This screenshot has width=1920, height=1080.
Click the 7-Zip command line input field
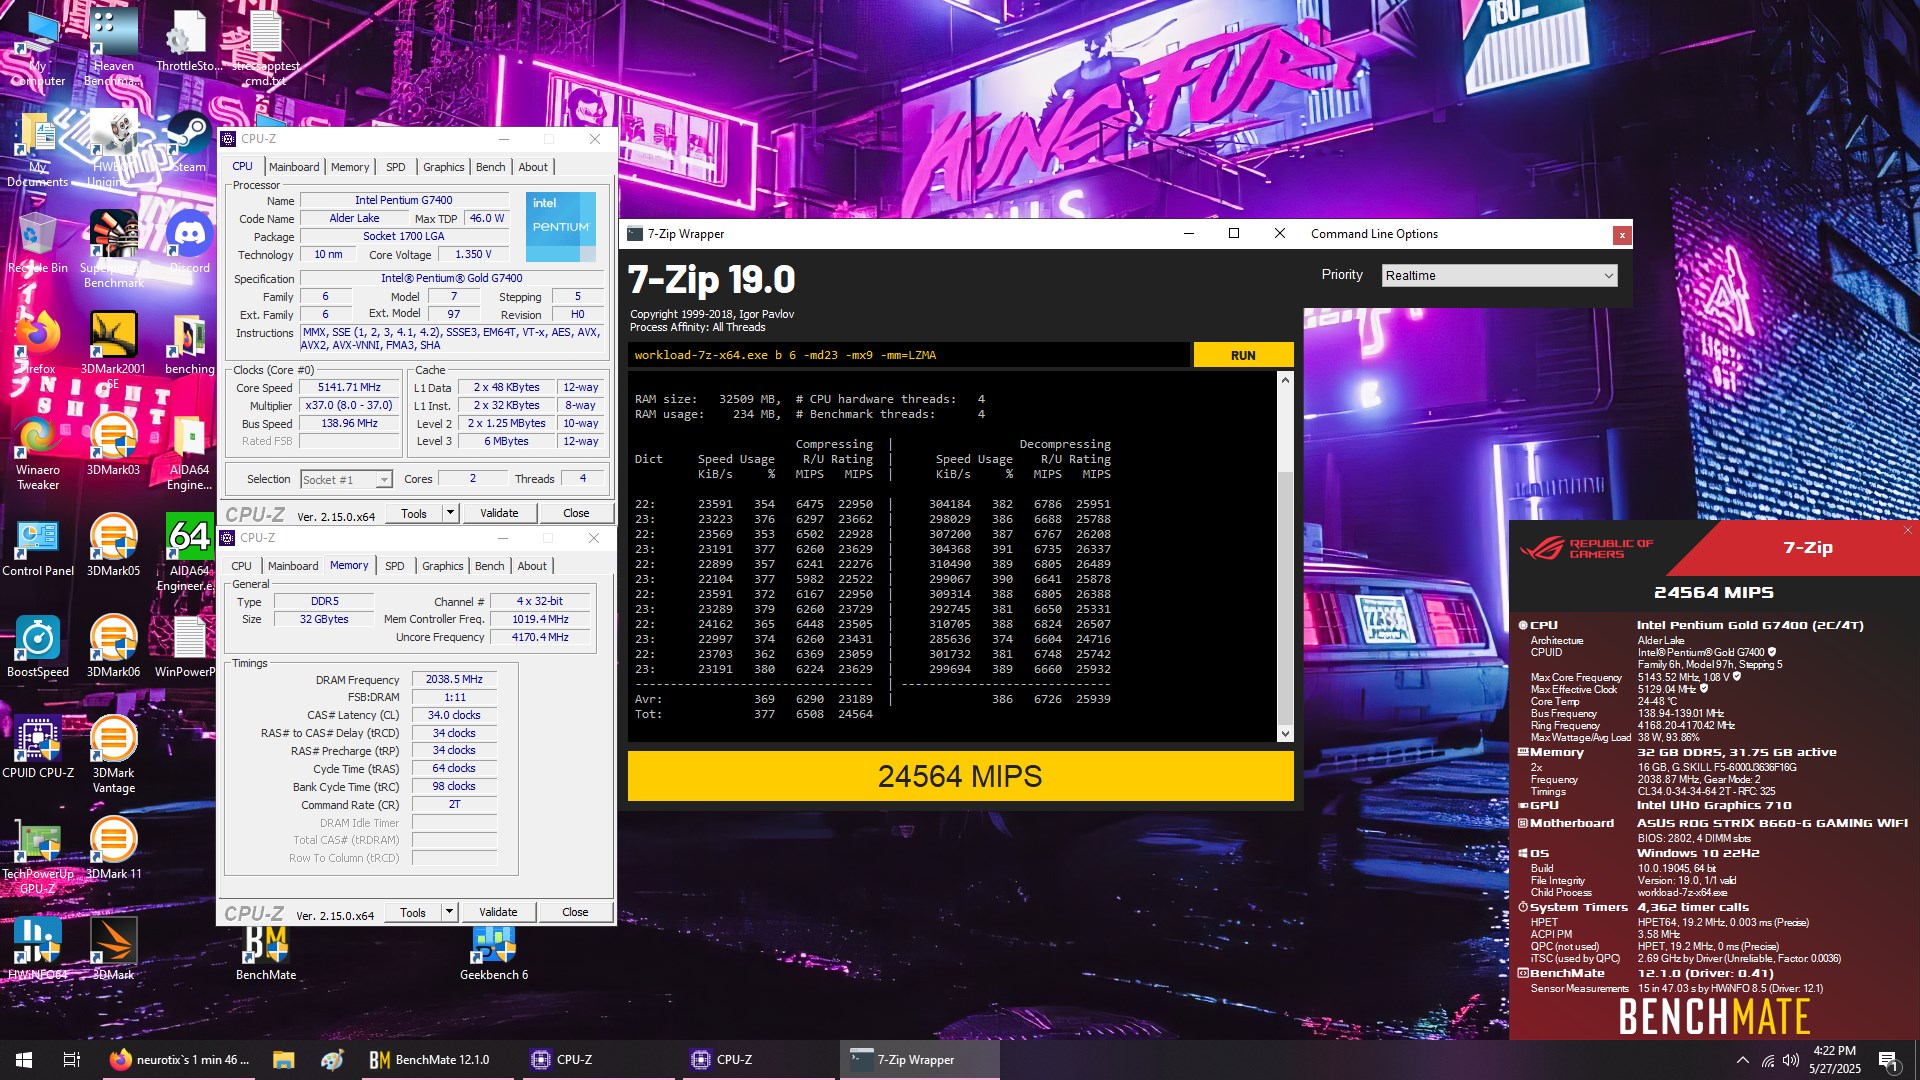909,355
